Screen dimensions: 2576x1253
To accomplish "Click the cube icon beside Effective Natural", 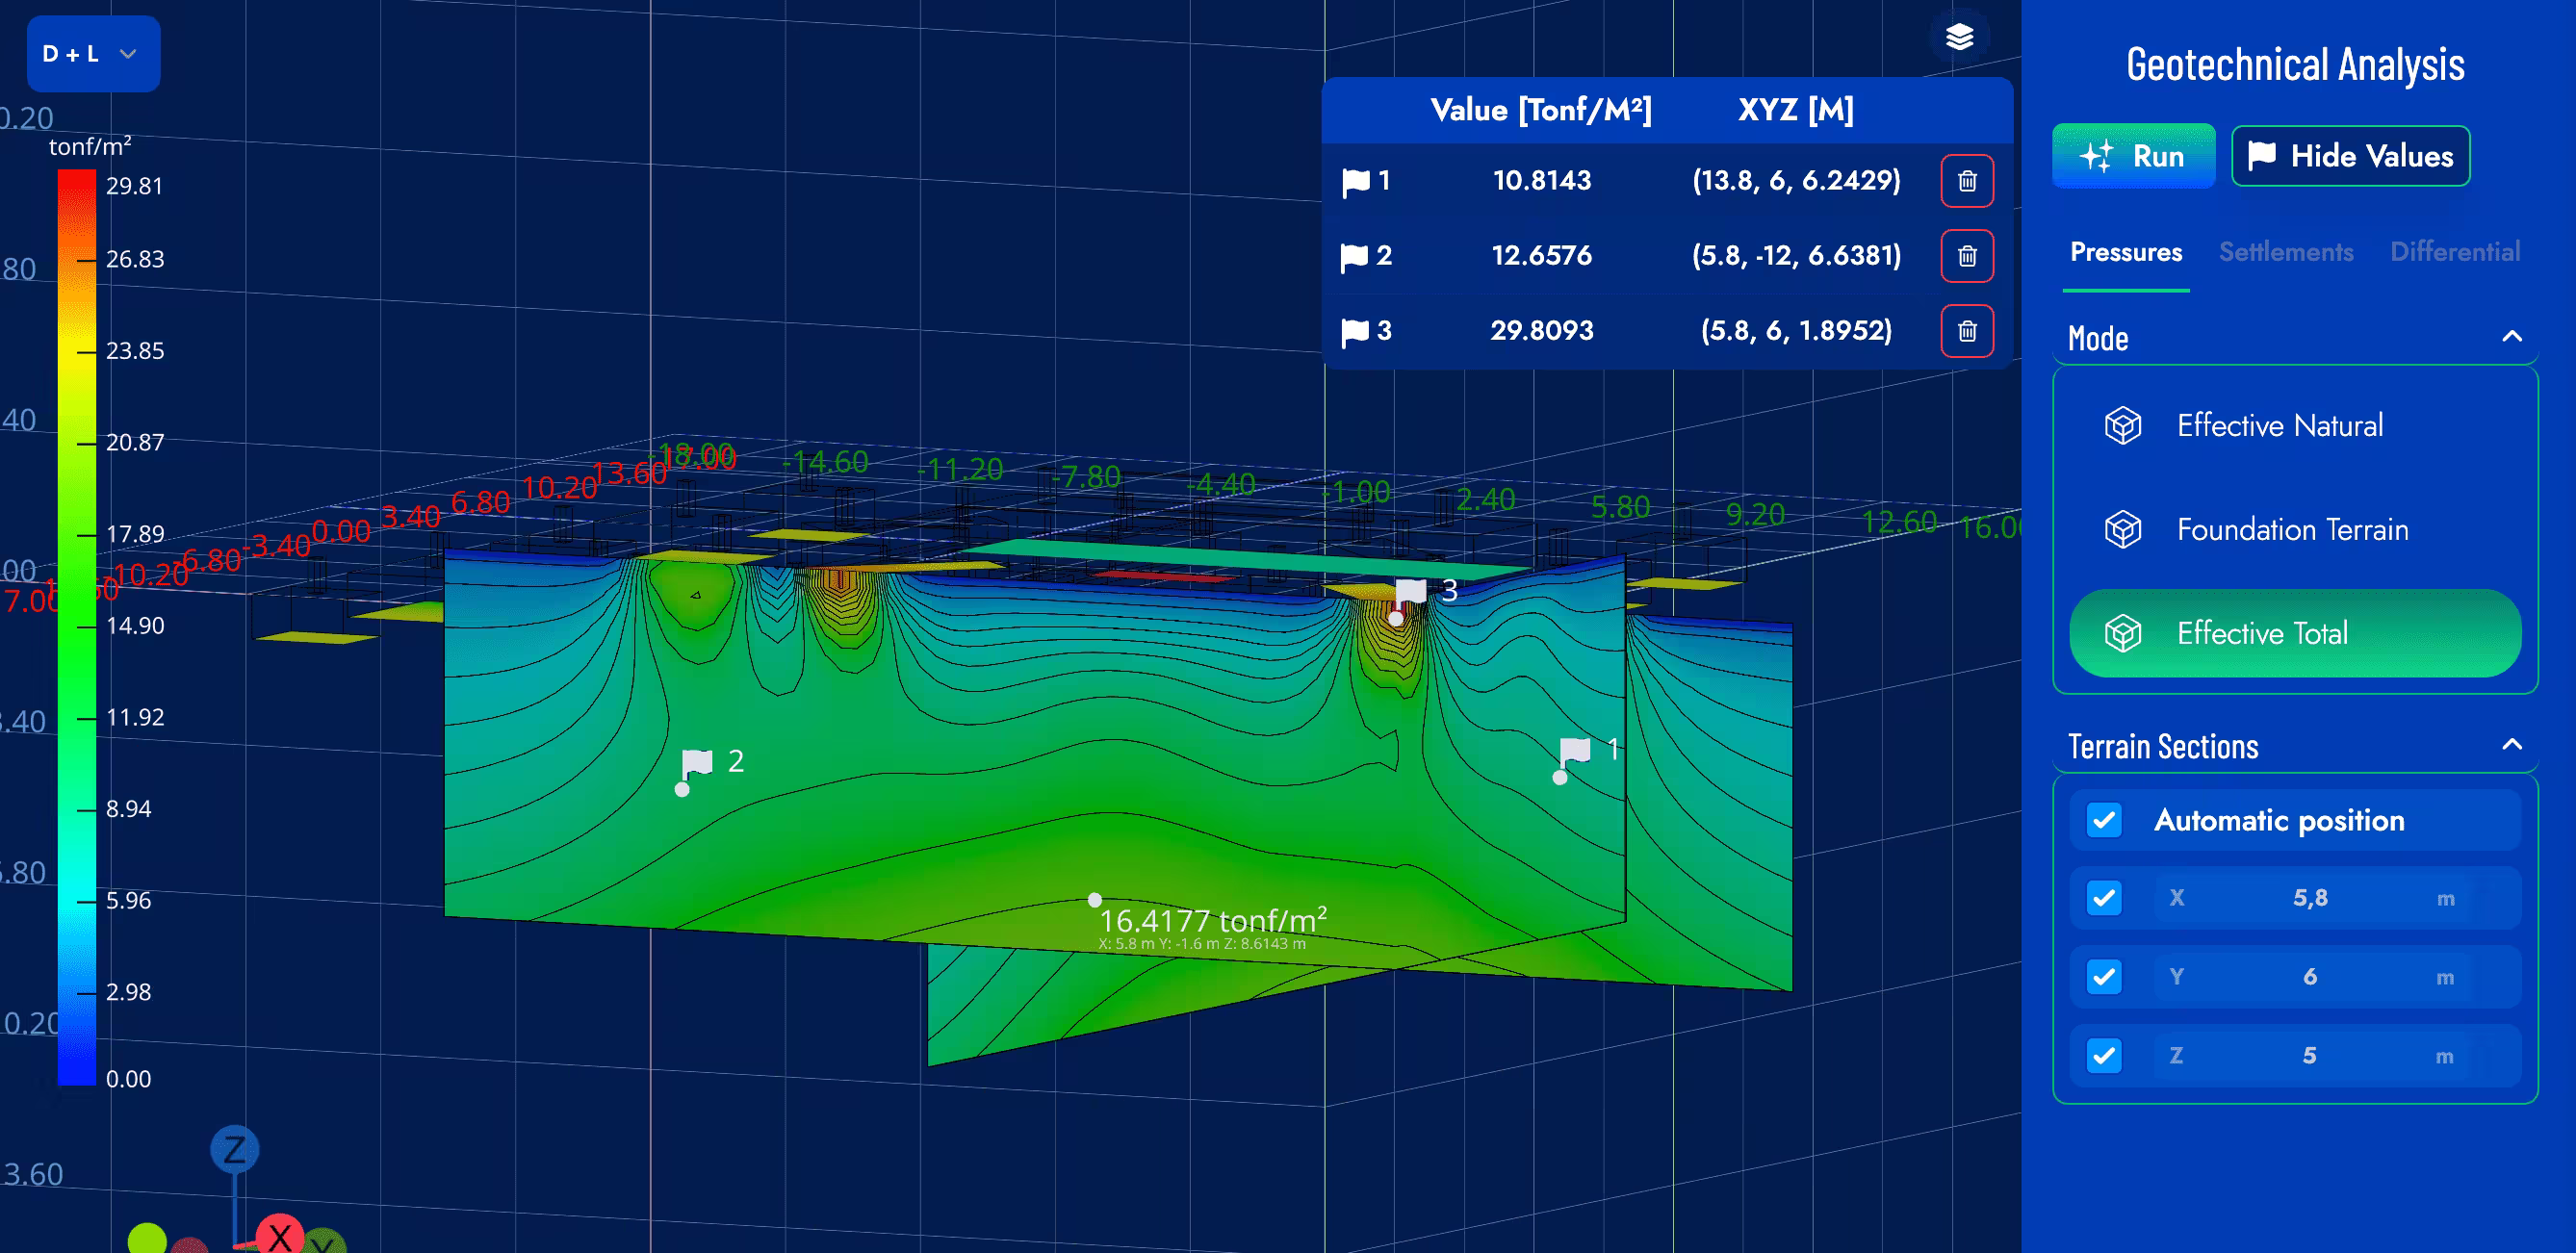I will click(2124, 425).
